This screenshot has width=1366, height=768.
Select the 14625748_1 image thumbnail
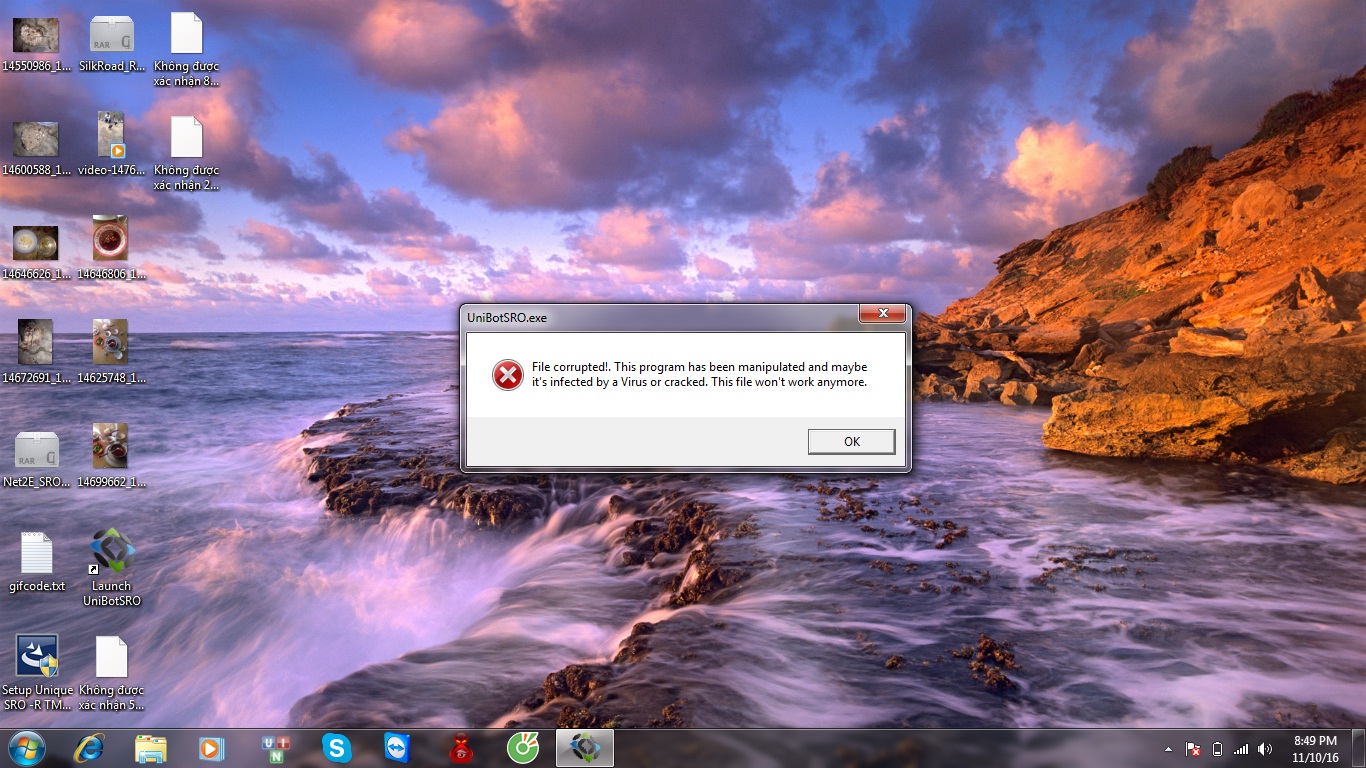click(x=111, y=352)
